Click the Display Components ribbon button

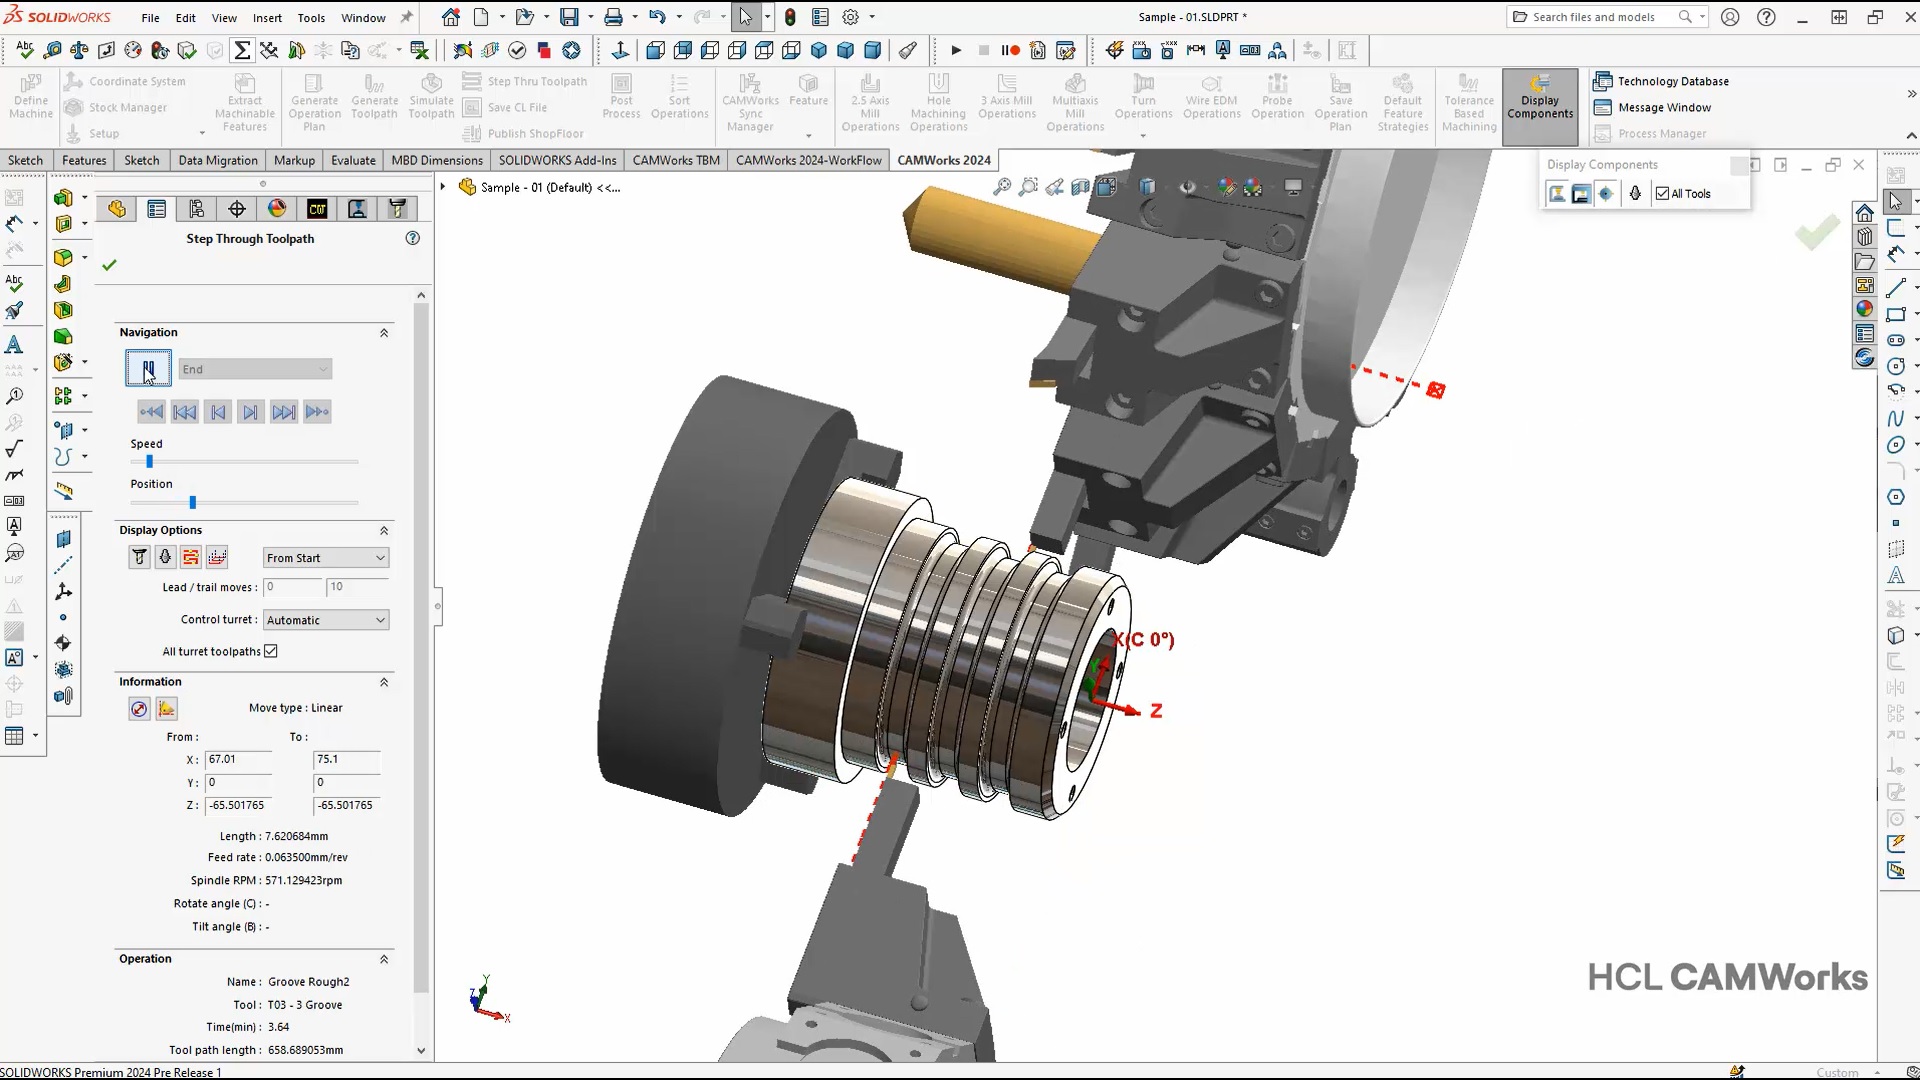[x=1540, y=106]
